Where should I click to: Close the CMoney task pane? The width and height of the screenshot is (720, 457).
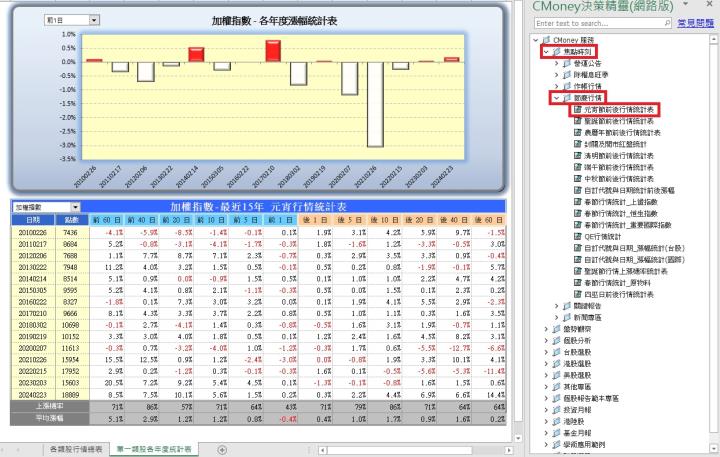709,4
